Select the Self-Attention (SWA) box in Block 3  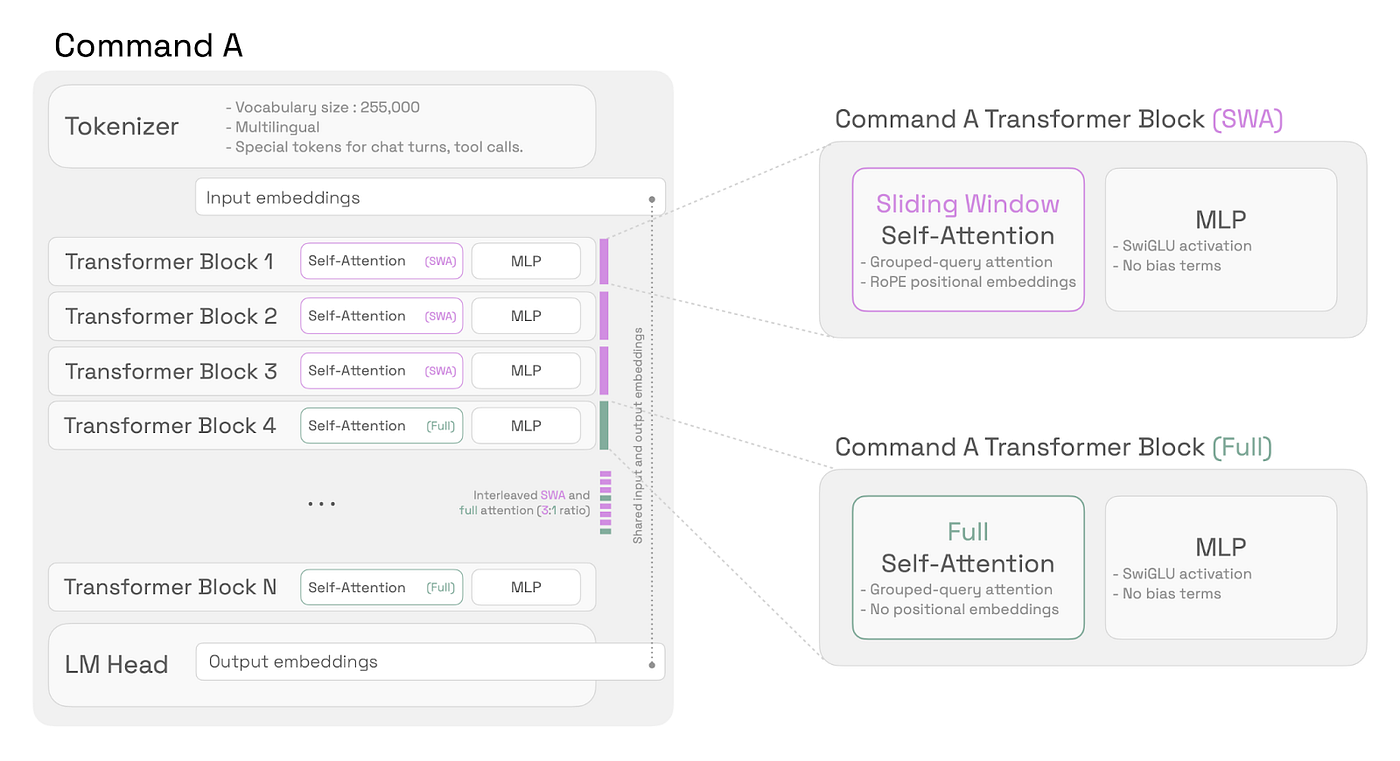tap(381, 371)
